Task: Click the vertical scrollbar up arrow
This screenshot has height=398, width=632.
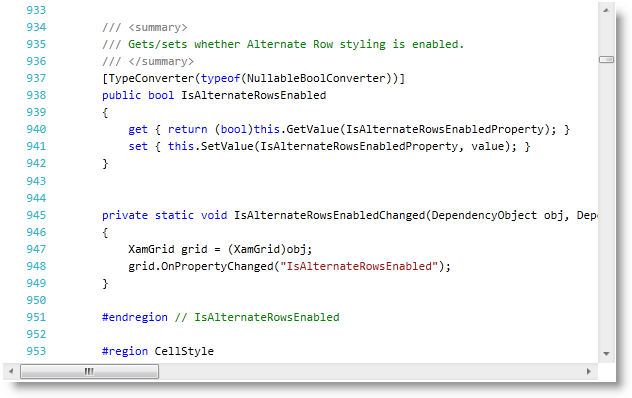Action: pos(606,10)
